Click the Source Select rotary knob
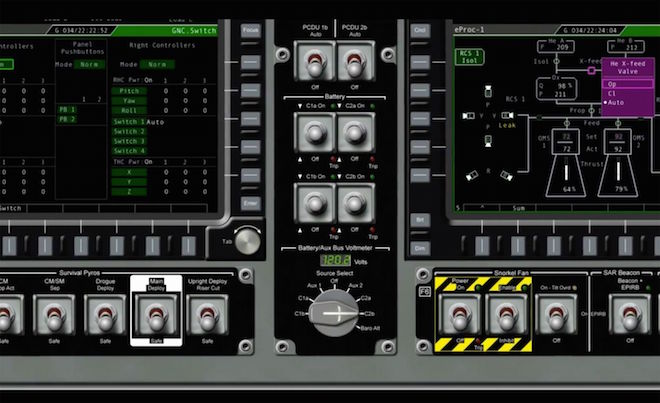The width and height of the screenshot is (660, 403). [334, 314]
